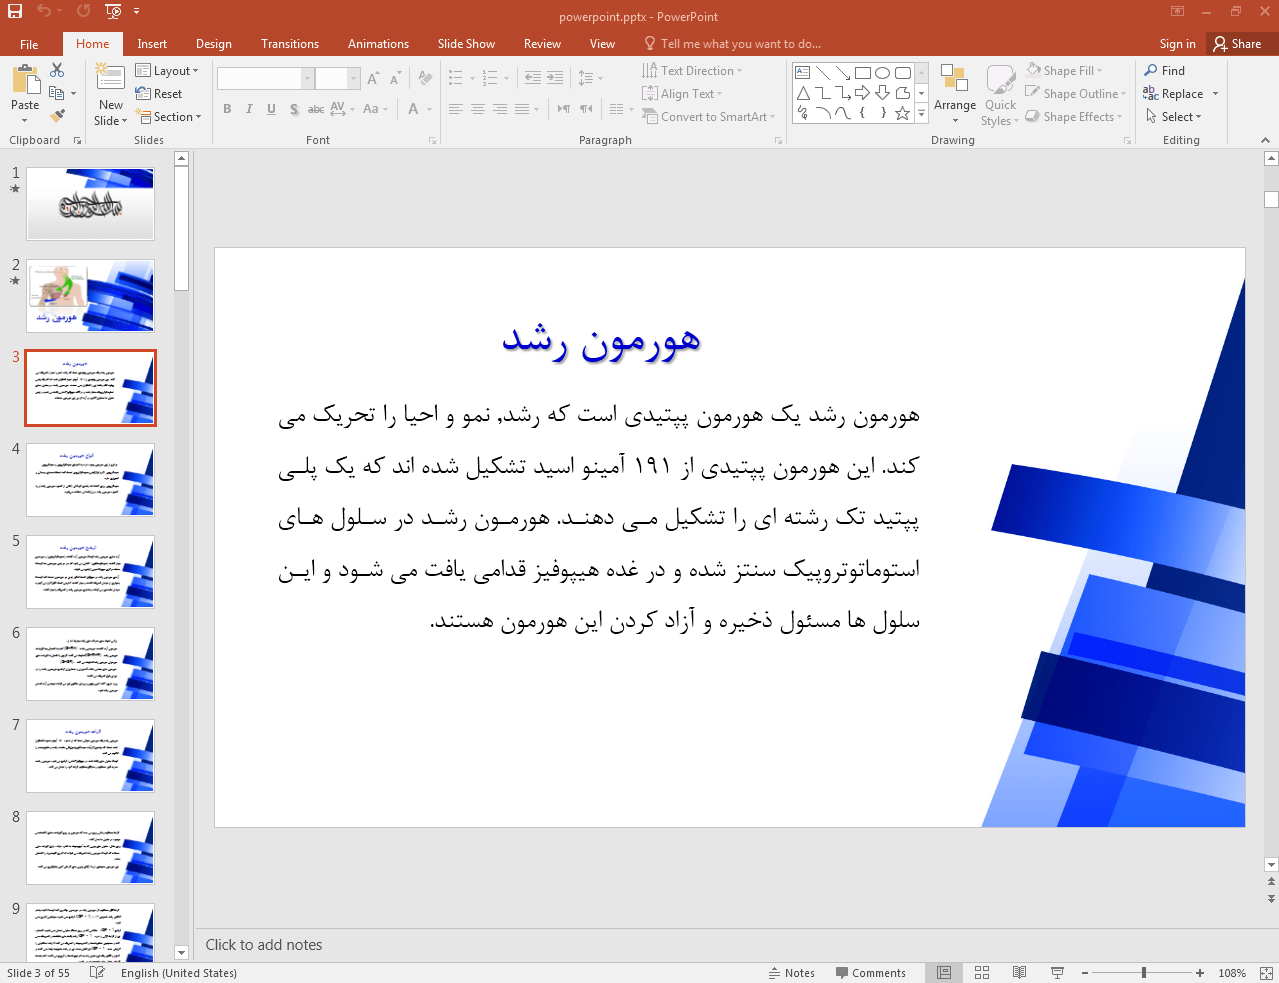Image resolution: width=1279 pixels, height=983 pixels.
Task: Toggle the Comments pane
Action: pyautogui.click(x=870, y=973)
